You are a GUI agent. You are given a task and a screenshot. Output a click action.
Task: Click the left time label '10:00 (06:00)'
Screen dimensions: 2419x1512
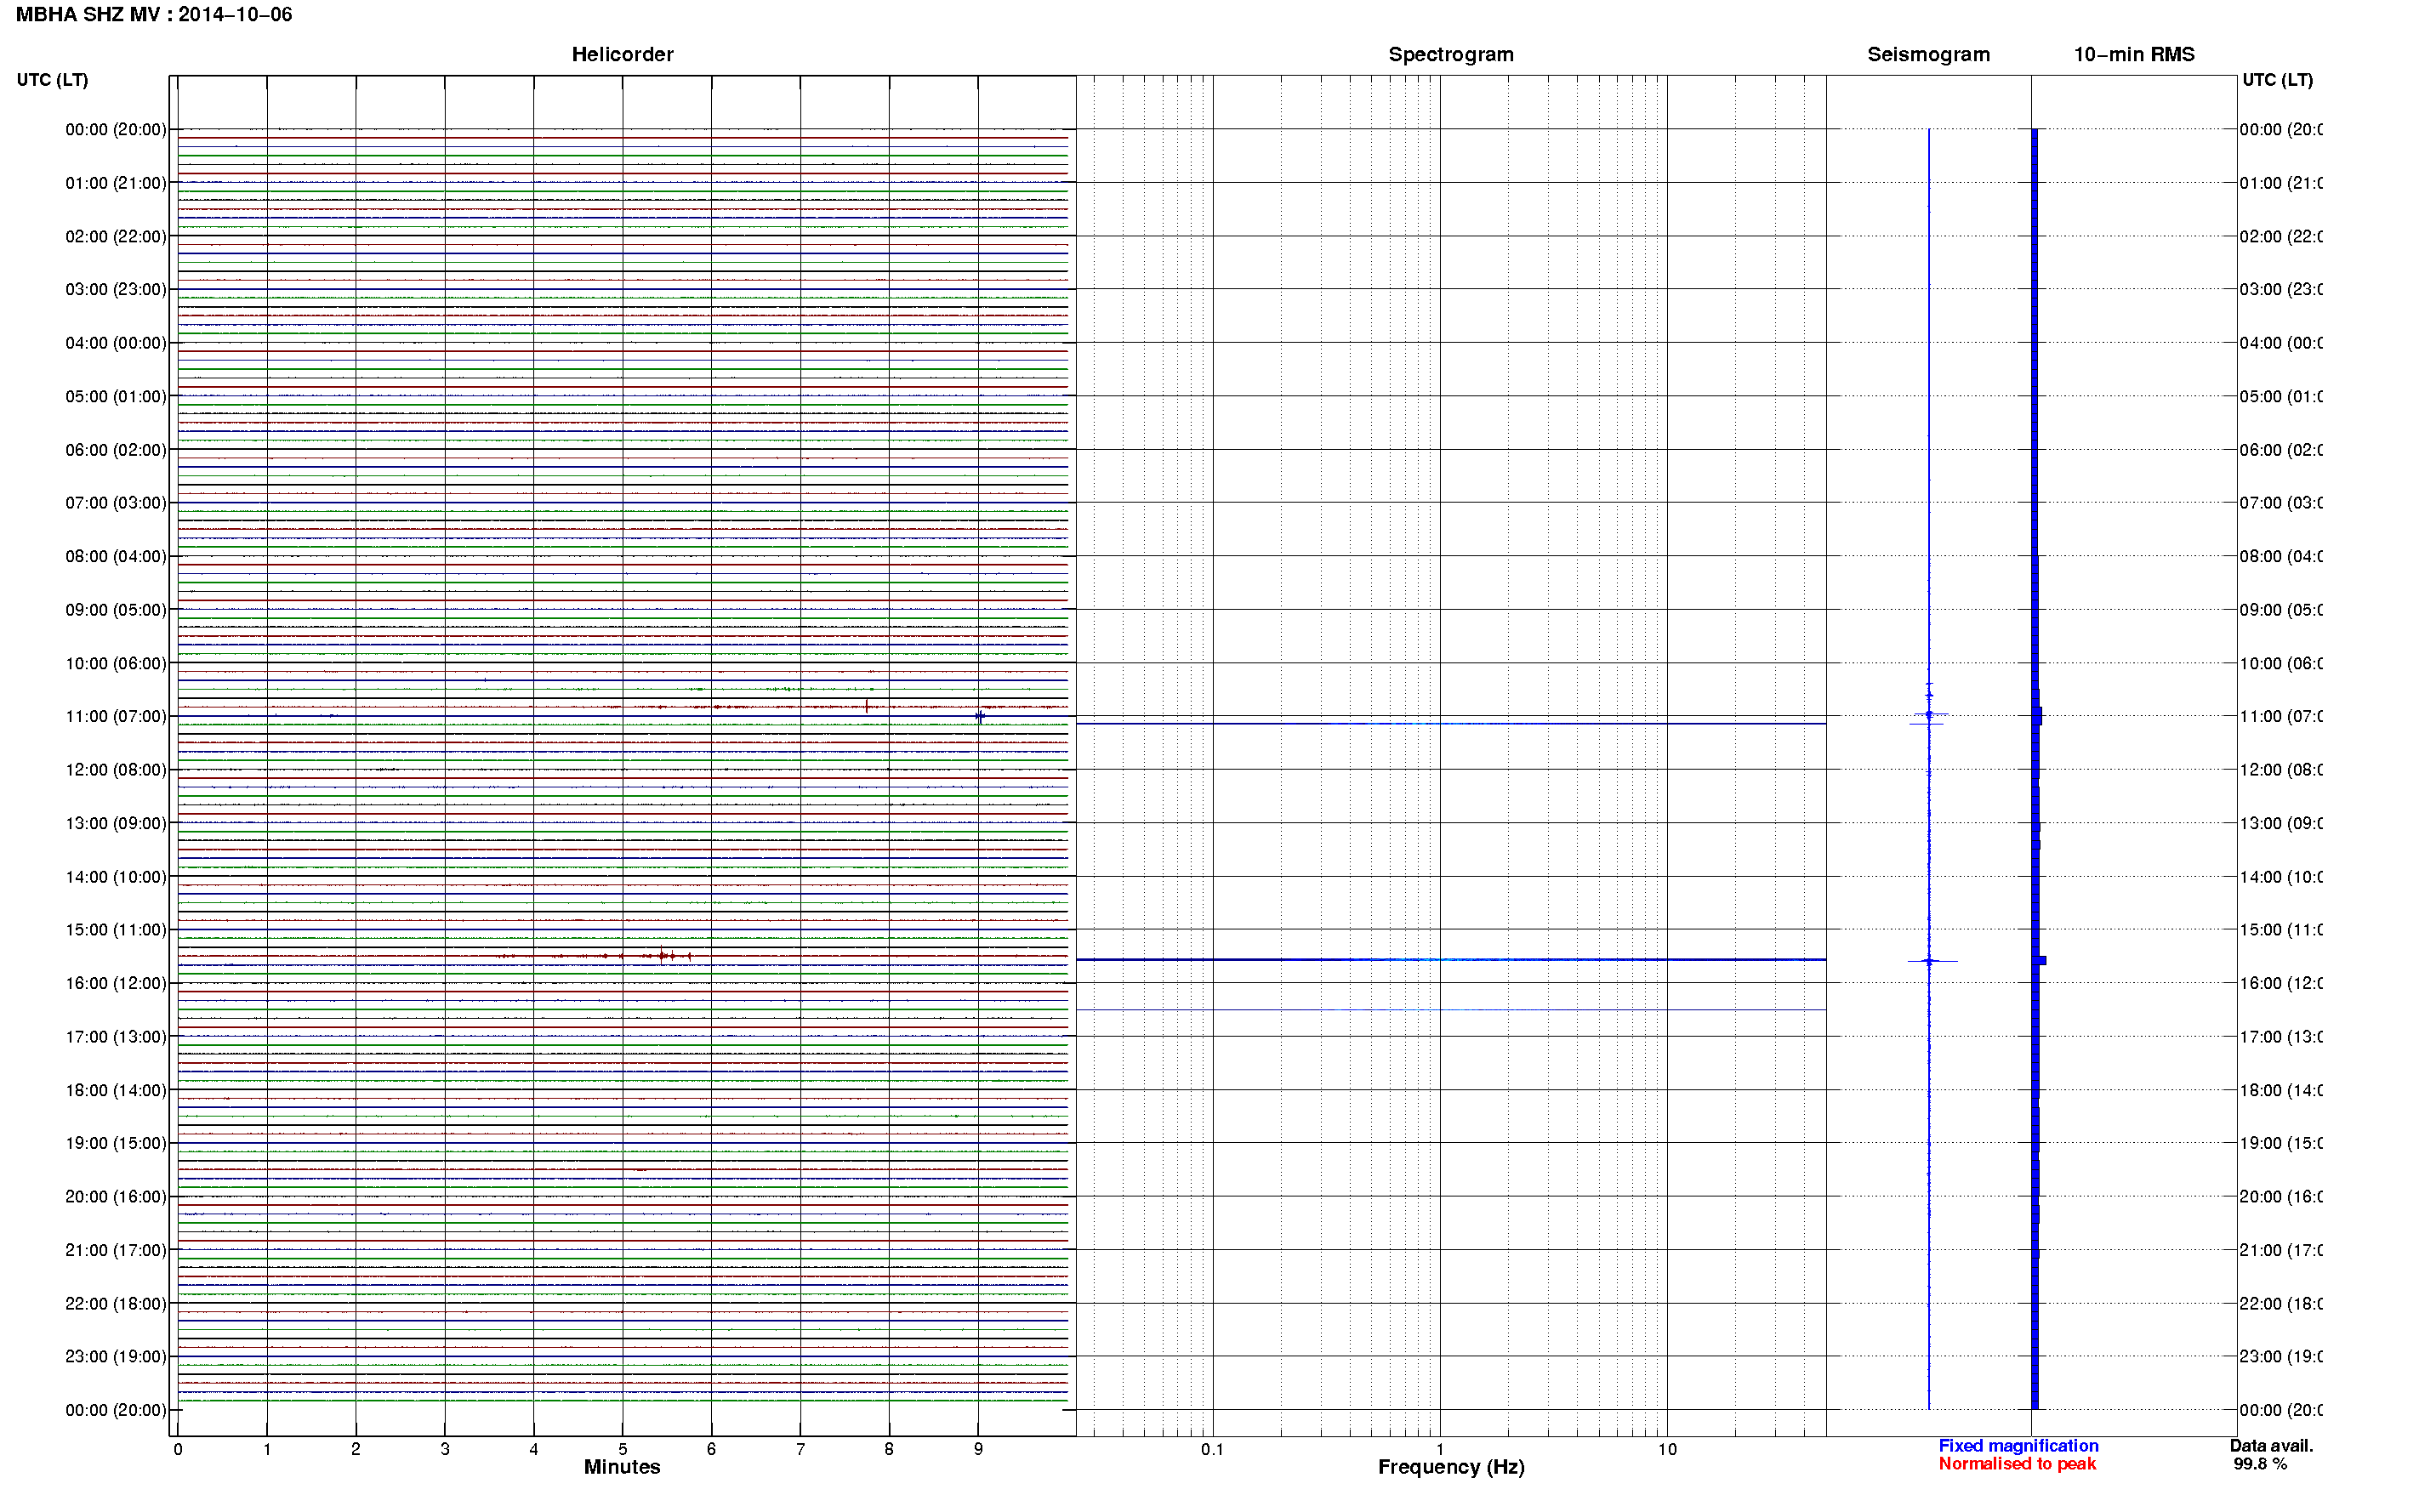click(116, 663)
